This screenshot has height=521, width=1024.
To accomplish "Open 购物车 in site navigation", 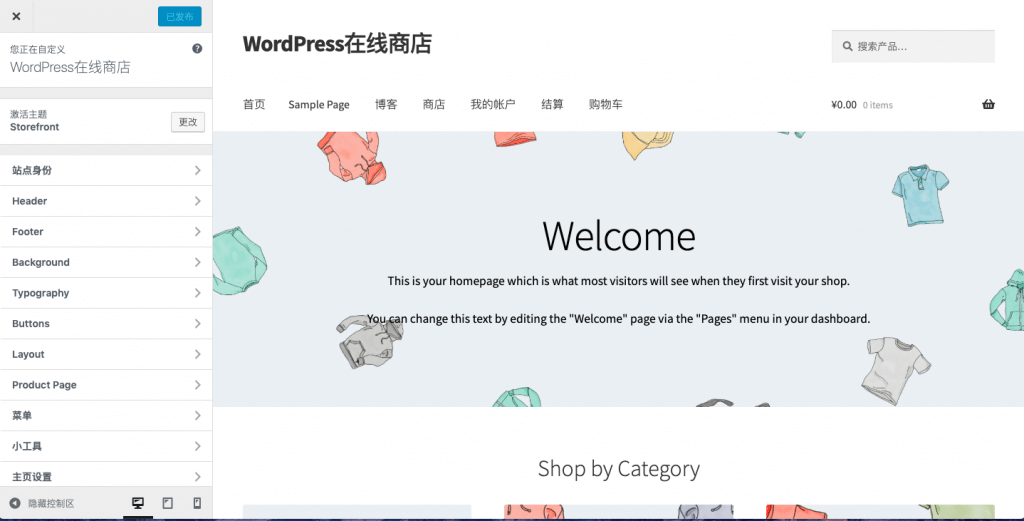I will pyautogui.click(x=605, y=104).
